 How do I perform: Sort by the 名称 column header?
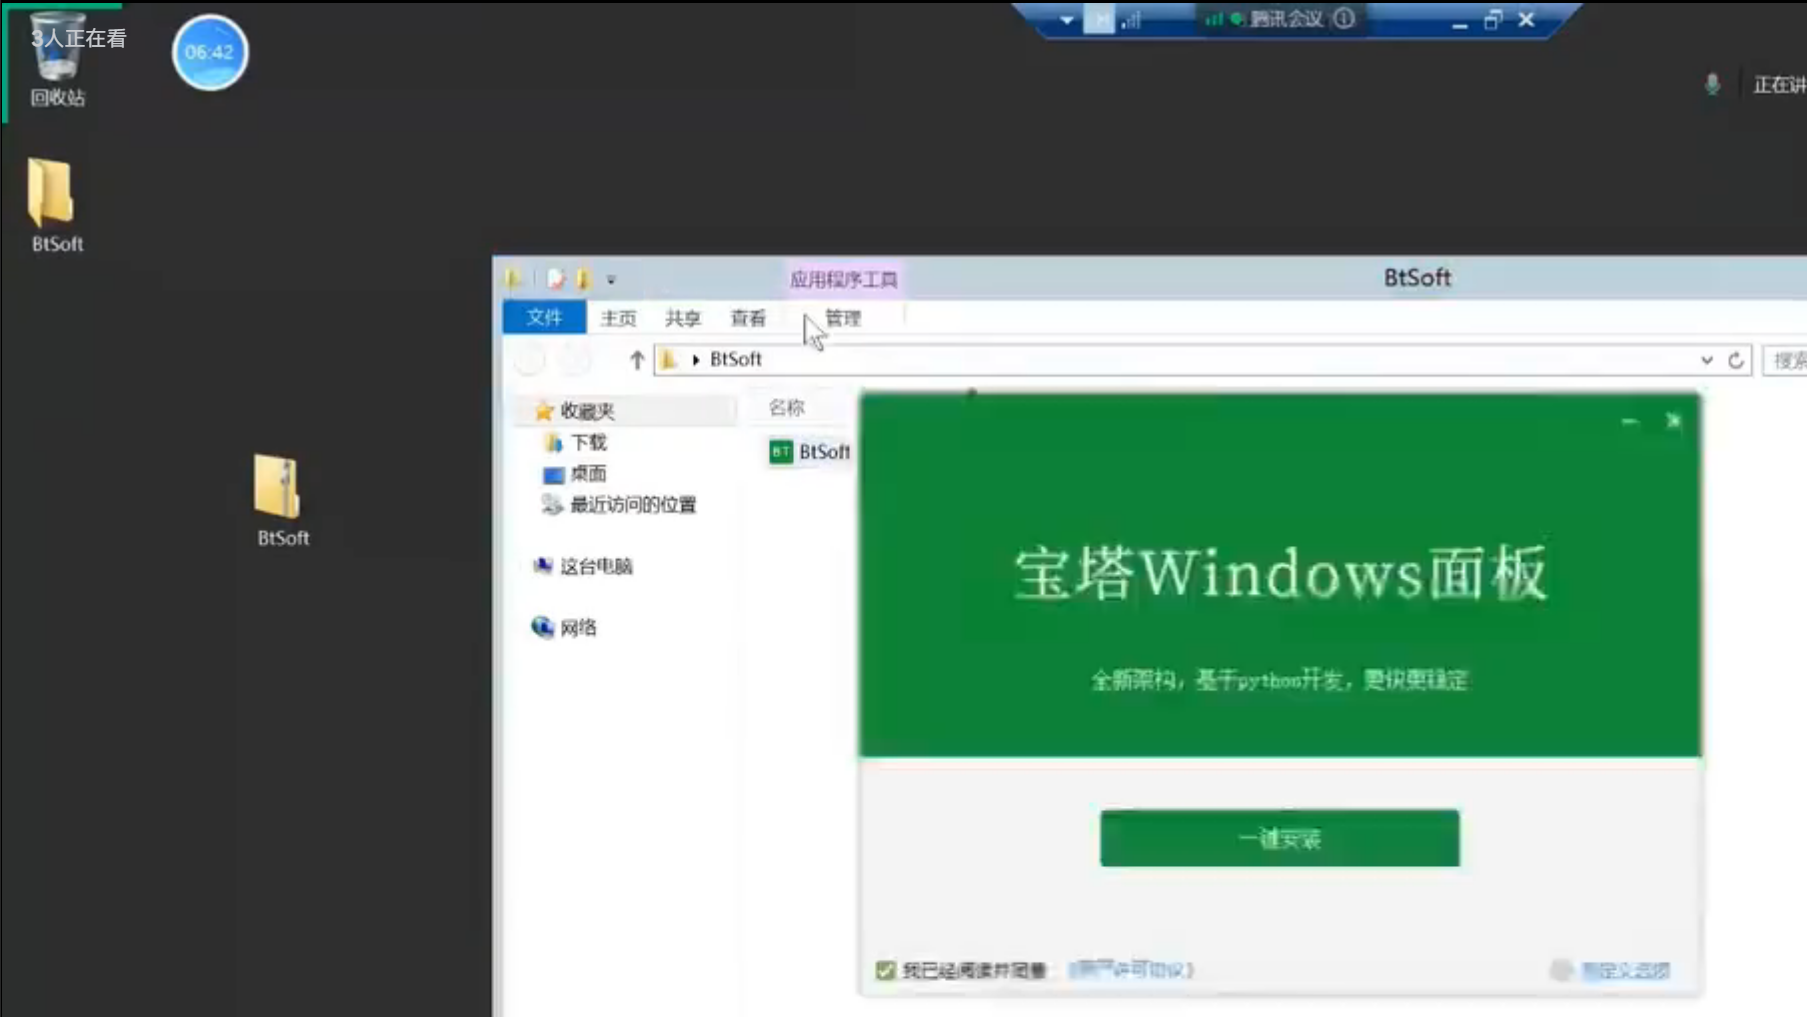(786, 407)
